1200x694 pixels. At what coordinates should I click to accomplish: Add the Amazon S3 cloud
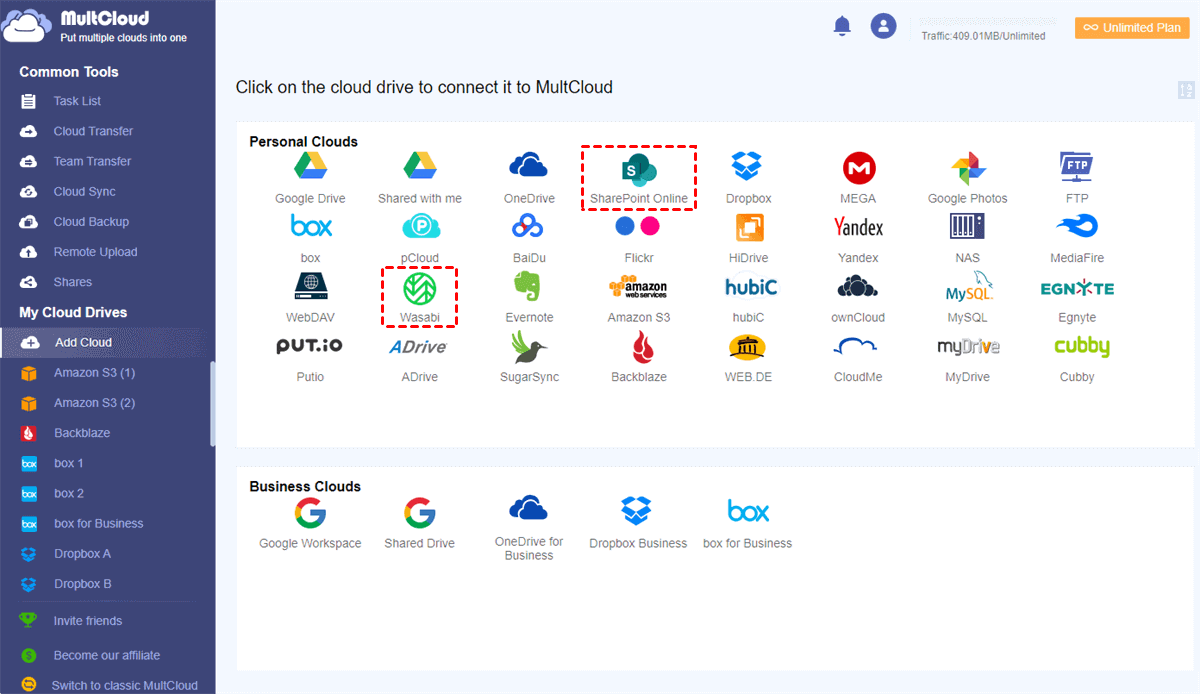(x=638, y=288)
